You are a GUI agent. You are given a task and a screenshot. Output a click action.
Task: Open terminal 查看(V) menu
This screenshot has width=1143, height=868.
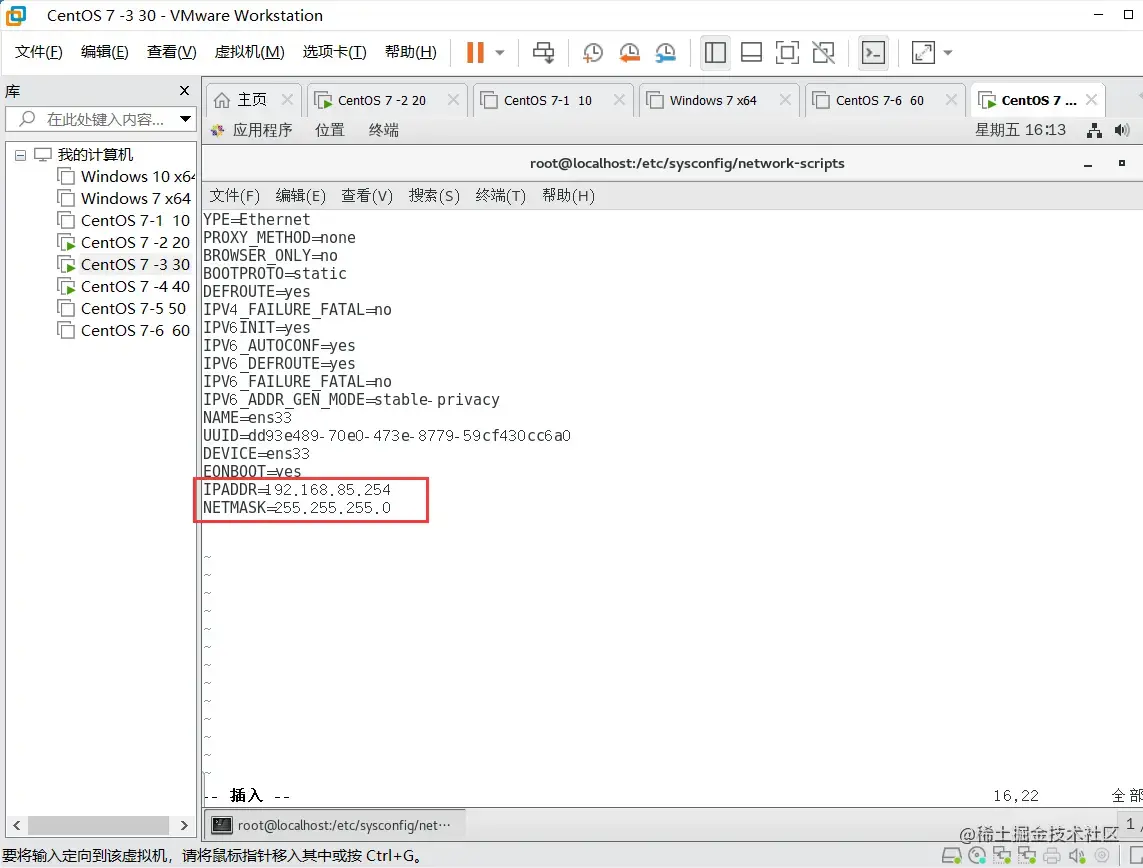367,195
